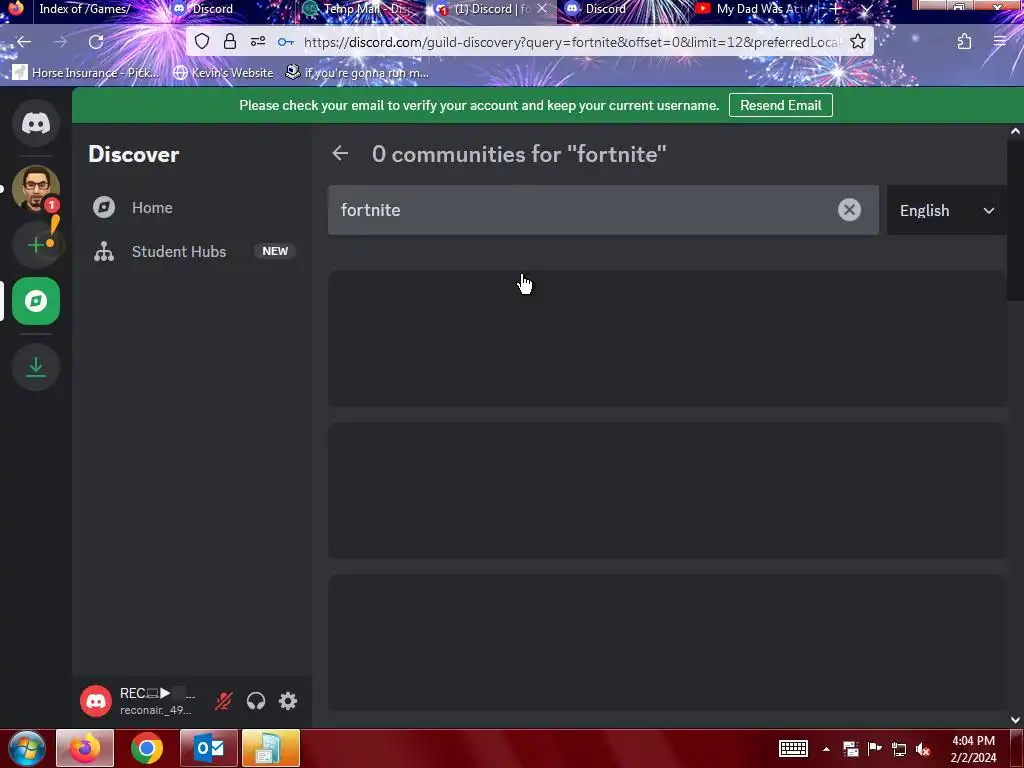
Task: Go forward in Firefox browser
Action: (x=60, y=42)
